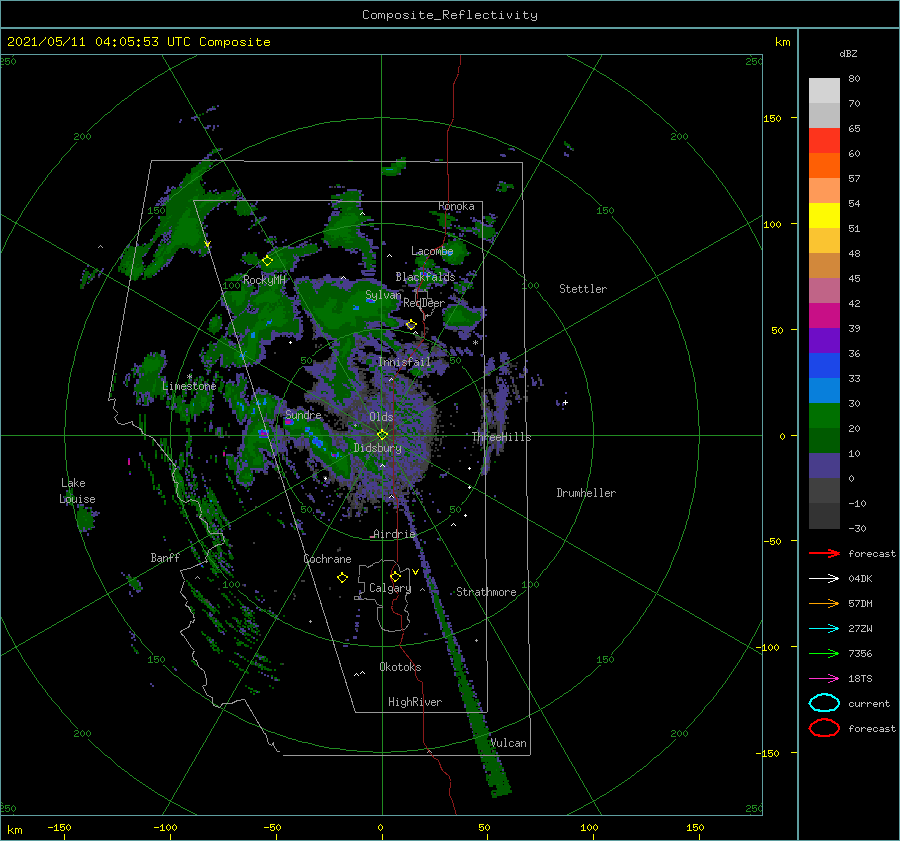Viewport: 900px width, 841px height.
Task: Select the yellow 54 dBZ color swatch
Action: [824, 216]
